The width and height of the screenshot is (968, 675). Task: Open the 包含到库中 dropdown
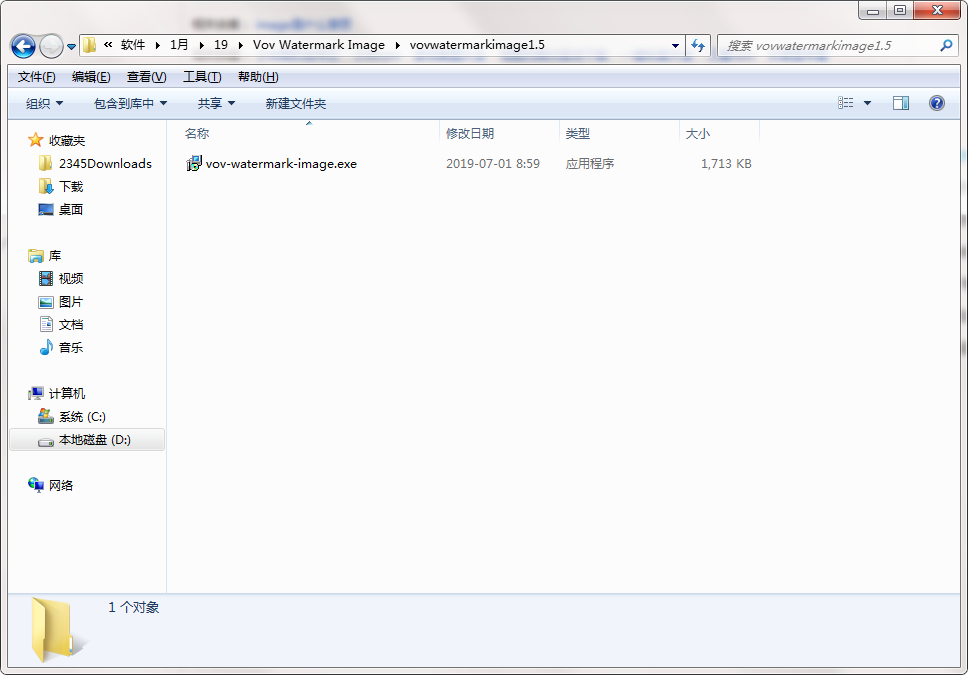[x=130, y=104]
